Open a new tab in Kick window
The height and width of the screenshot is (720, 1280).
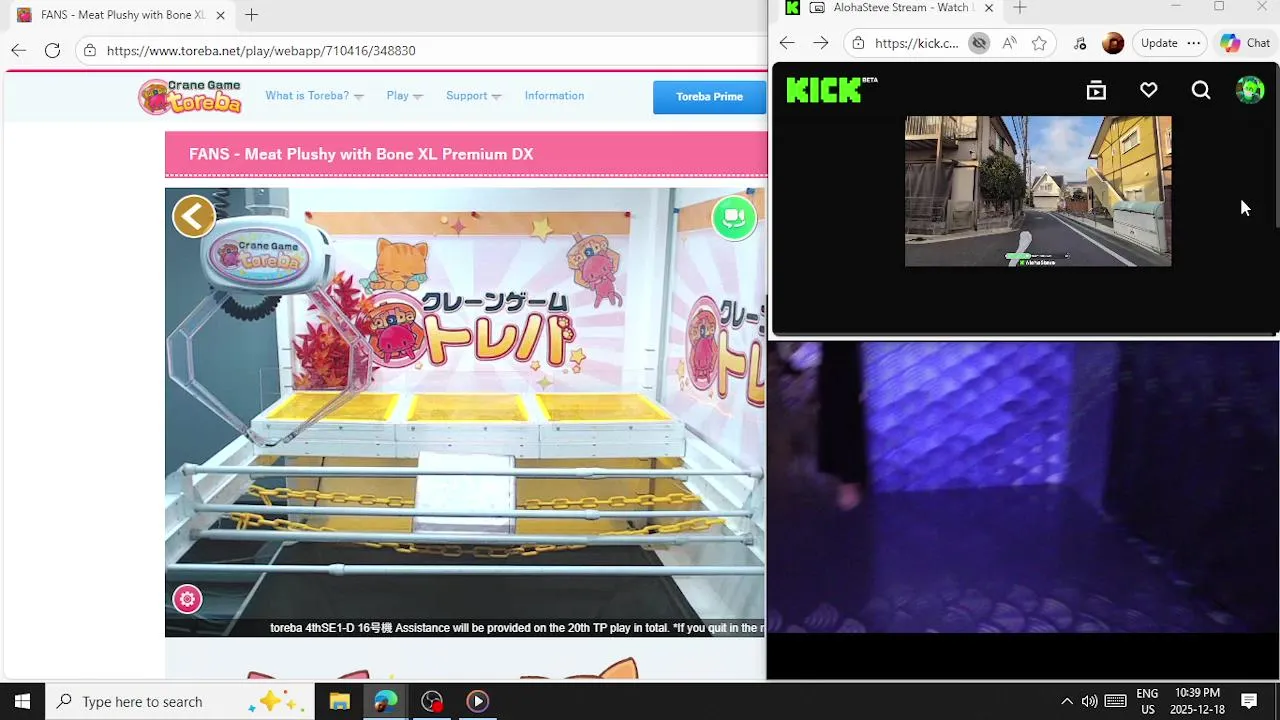1020,8
